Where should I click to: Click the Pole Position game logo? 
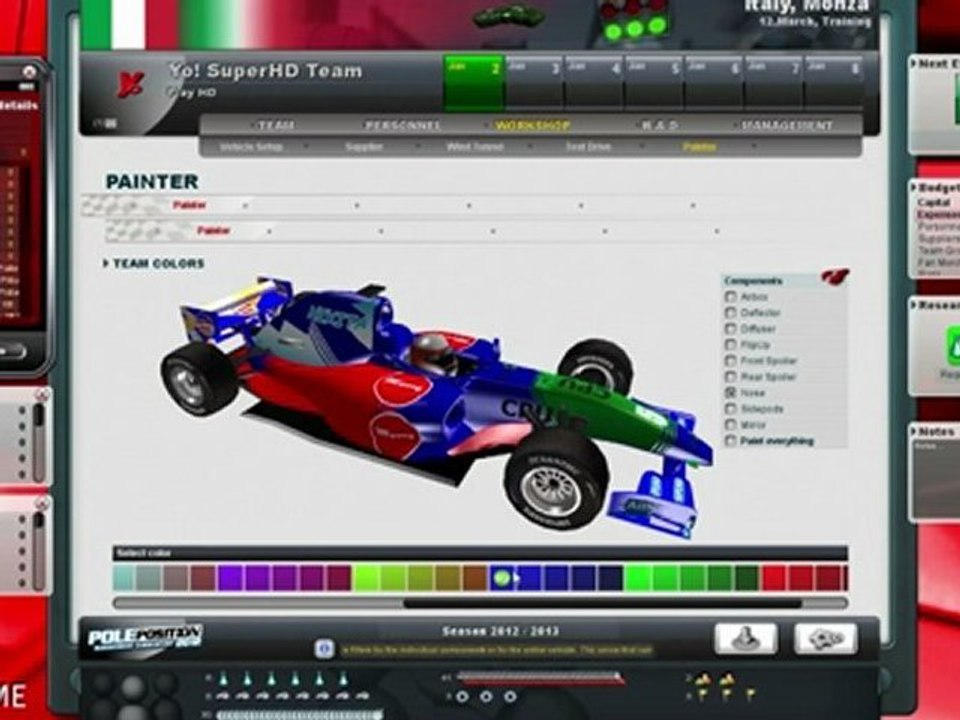click(x=144, y=639)
